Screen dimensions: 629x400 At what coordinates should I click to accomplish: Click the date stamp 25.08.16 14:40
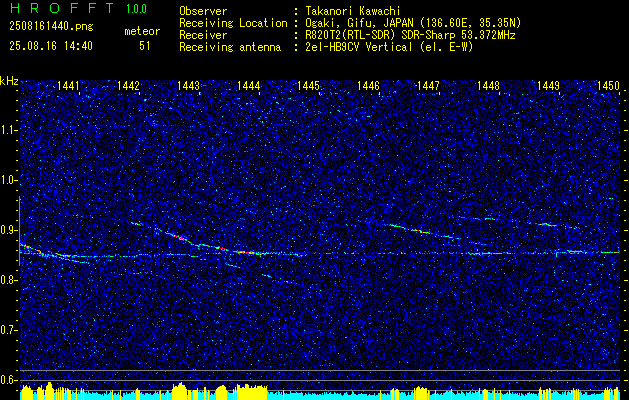click(x=51, y=46)
